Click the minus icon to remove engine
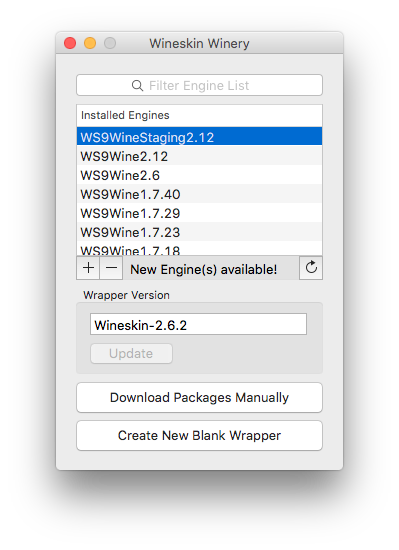Image resolution: width=399 pixels, height=550 pixels. pyautogui.click(x=111, y=268)
